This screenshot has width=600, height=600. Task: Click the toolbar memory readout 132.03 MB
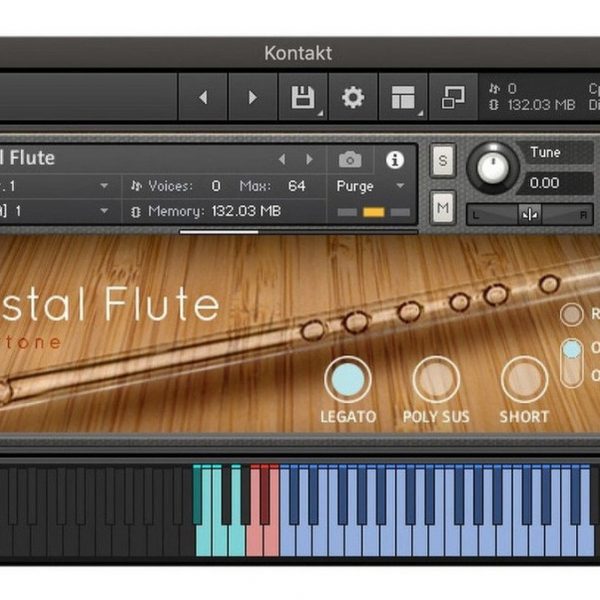[541, 105]
